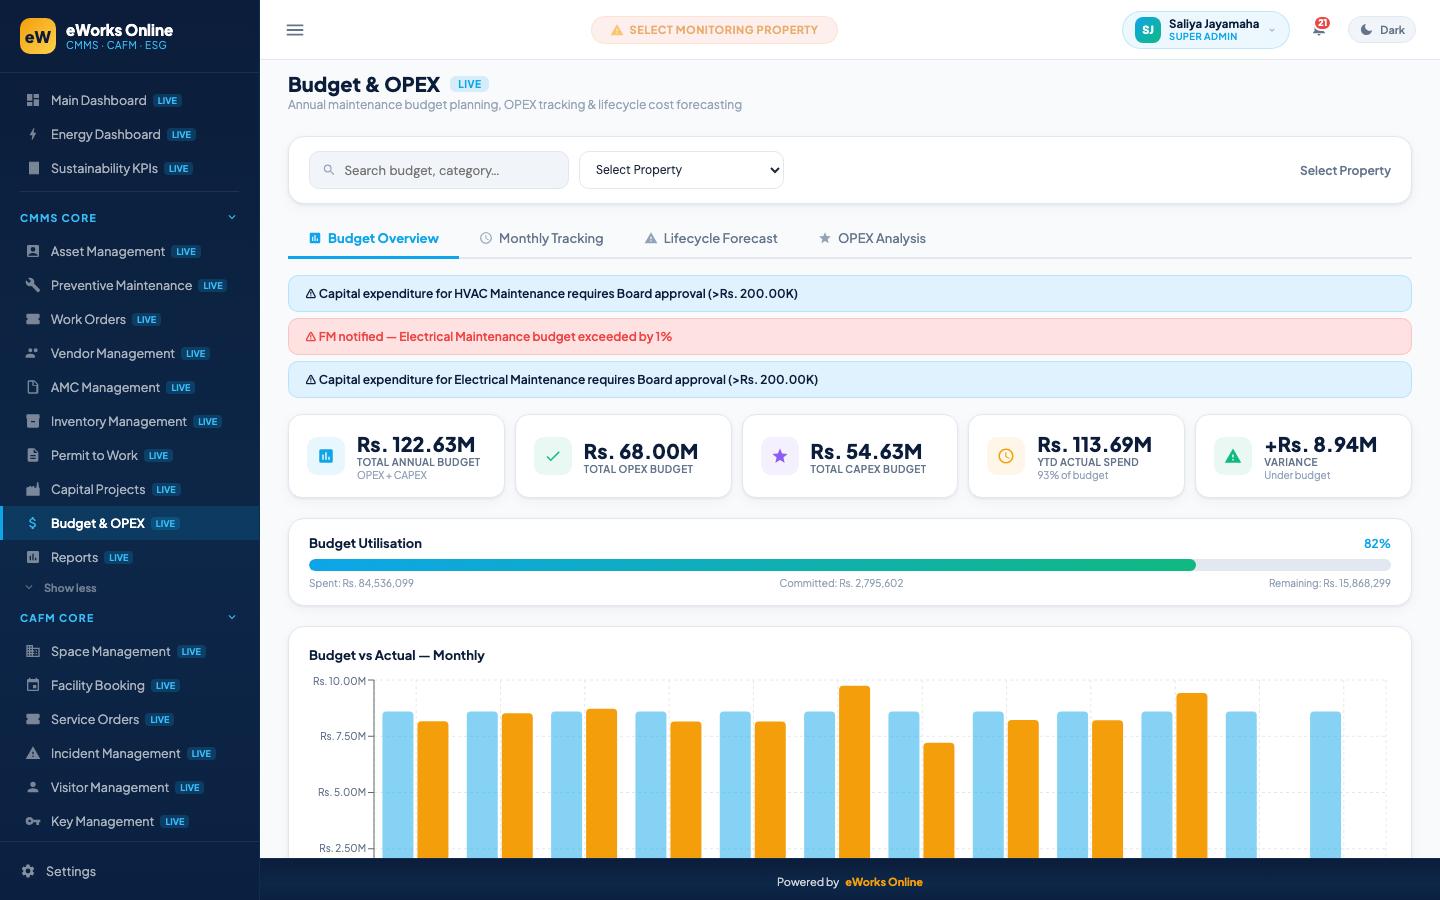Switch to OPEX Analysis tab
Image resolution: width=1440 pixels, height=900 pixels.
point(872,238)
